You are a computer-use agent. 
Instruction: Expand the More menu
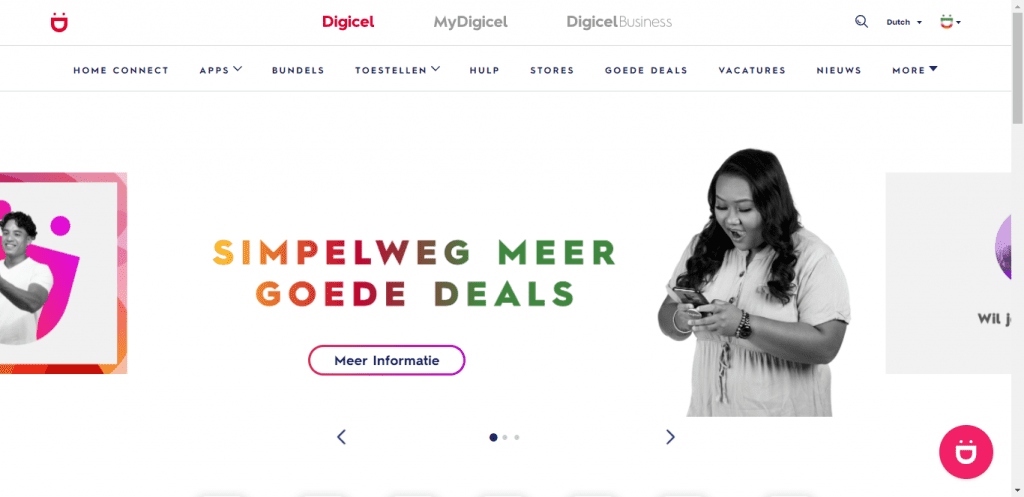915,70
